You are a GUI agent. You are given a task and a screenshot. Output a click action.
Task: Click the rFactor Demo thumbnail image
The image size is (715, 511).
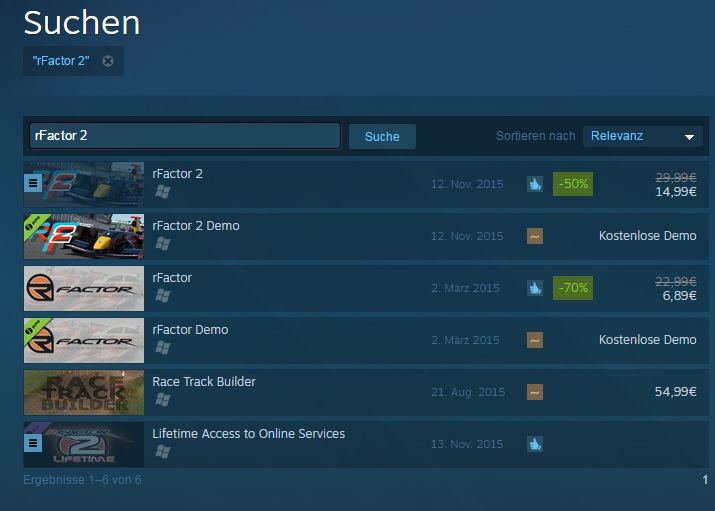84,341
